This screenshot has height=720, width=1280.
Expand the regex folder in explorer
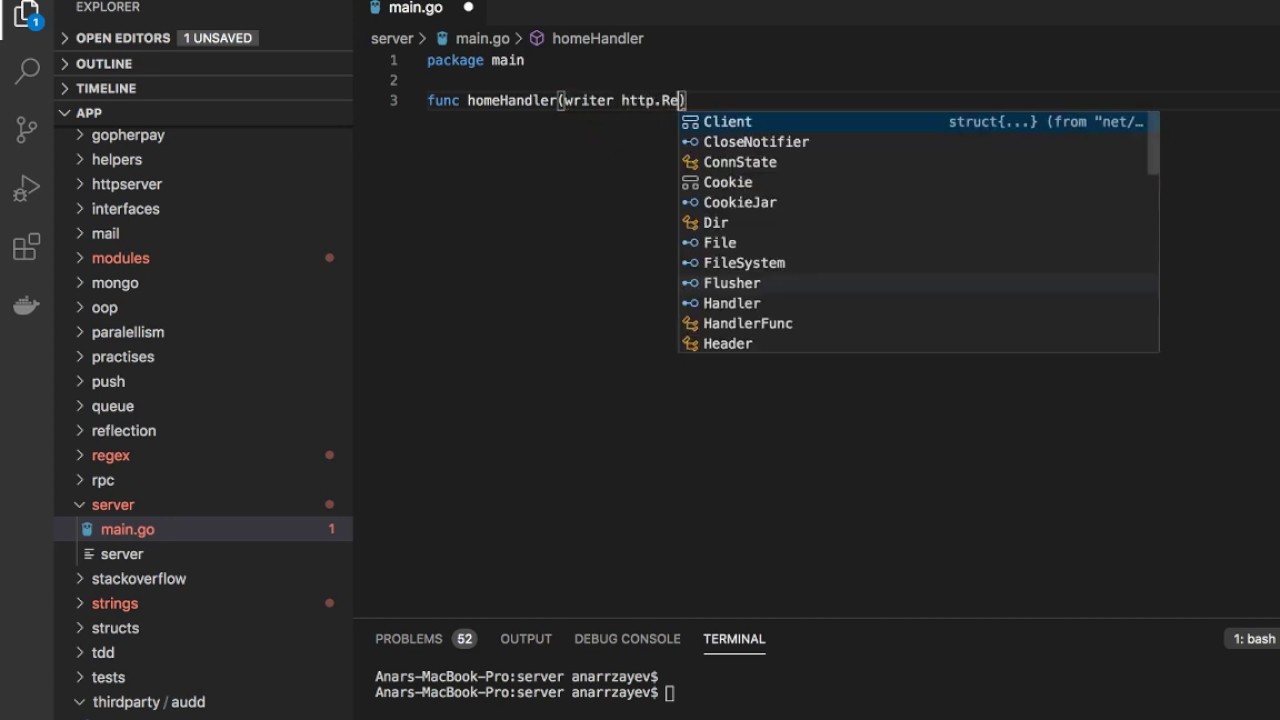(204, 455)
